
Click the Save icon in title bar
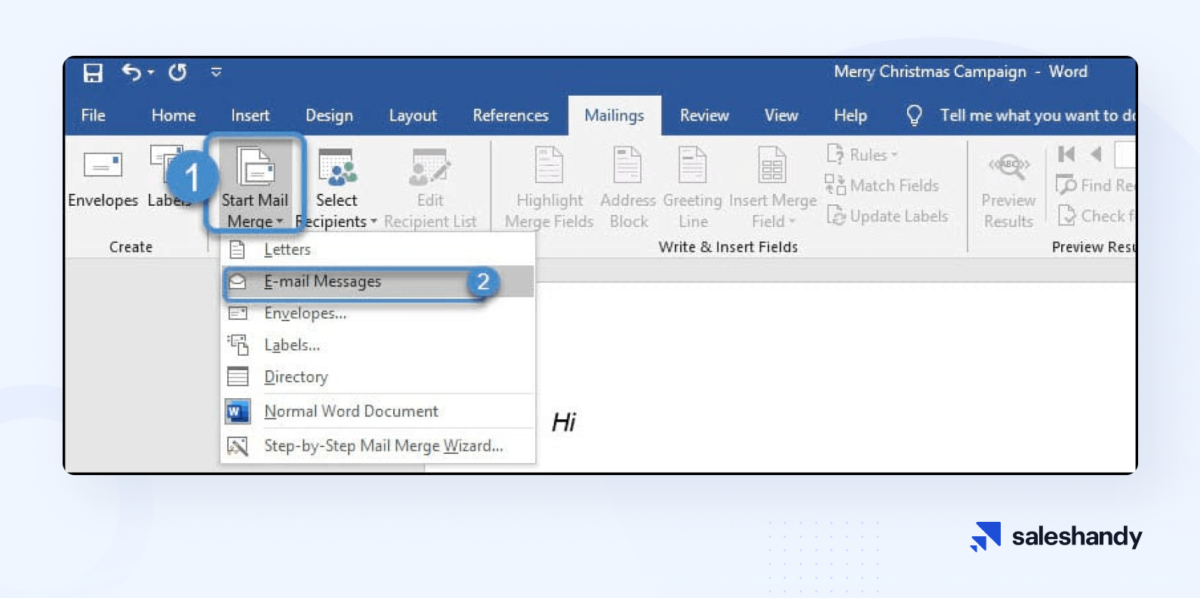tap(93, 72)
